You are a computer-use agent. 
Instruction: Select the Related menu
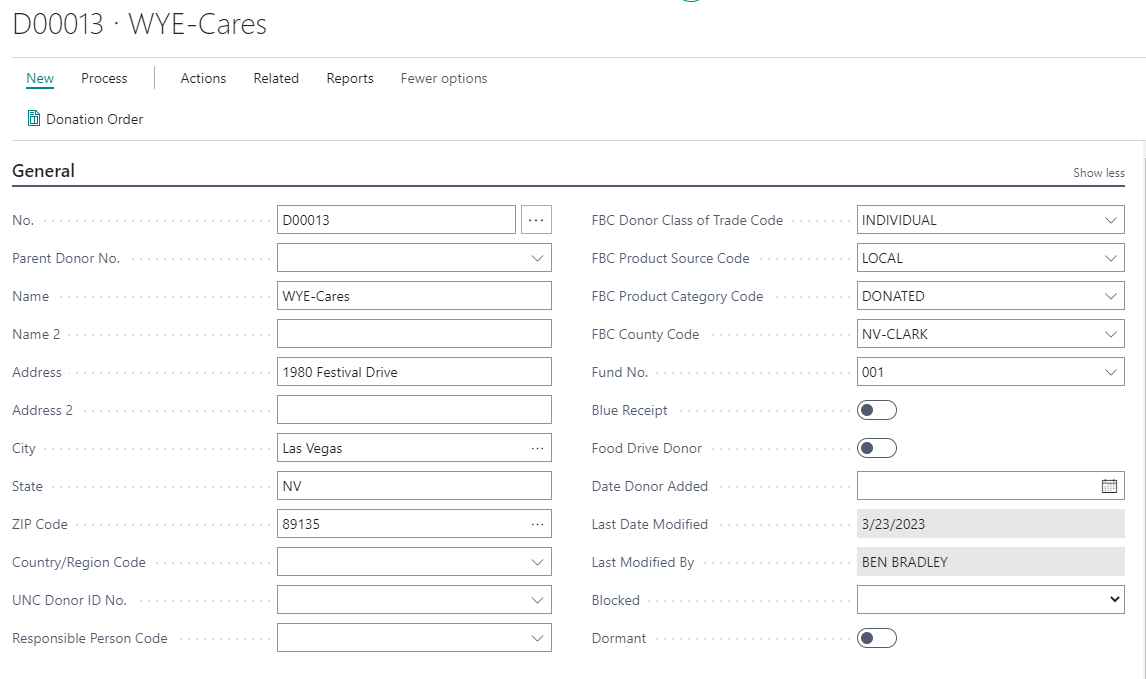coord(276,78)
